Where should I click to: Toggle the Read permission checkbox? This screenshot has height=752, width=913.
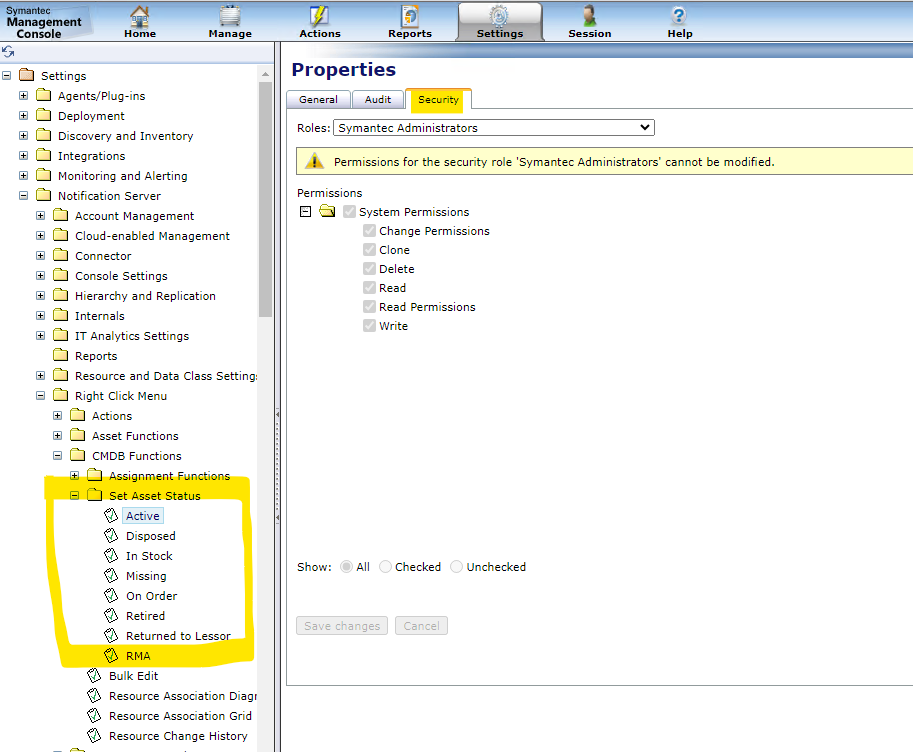369,288
